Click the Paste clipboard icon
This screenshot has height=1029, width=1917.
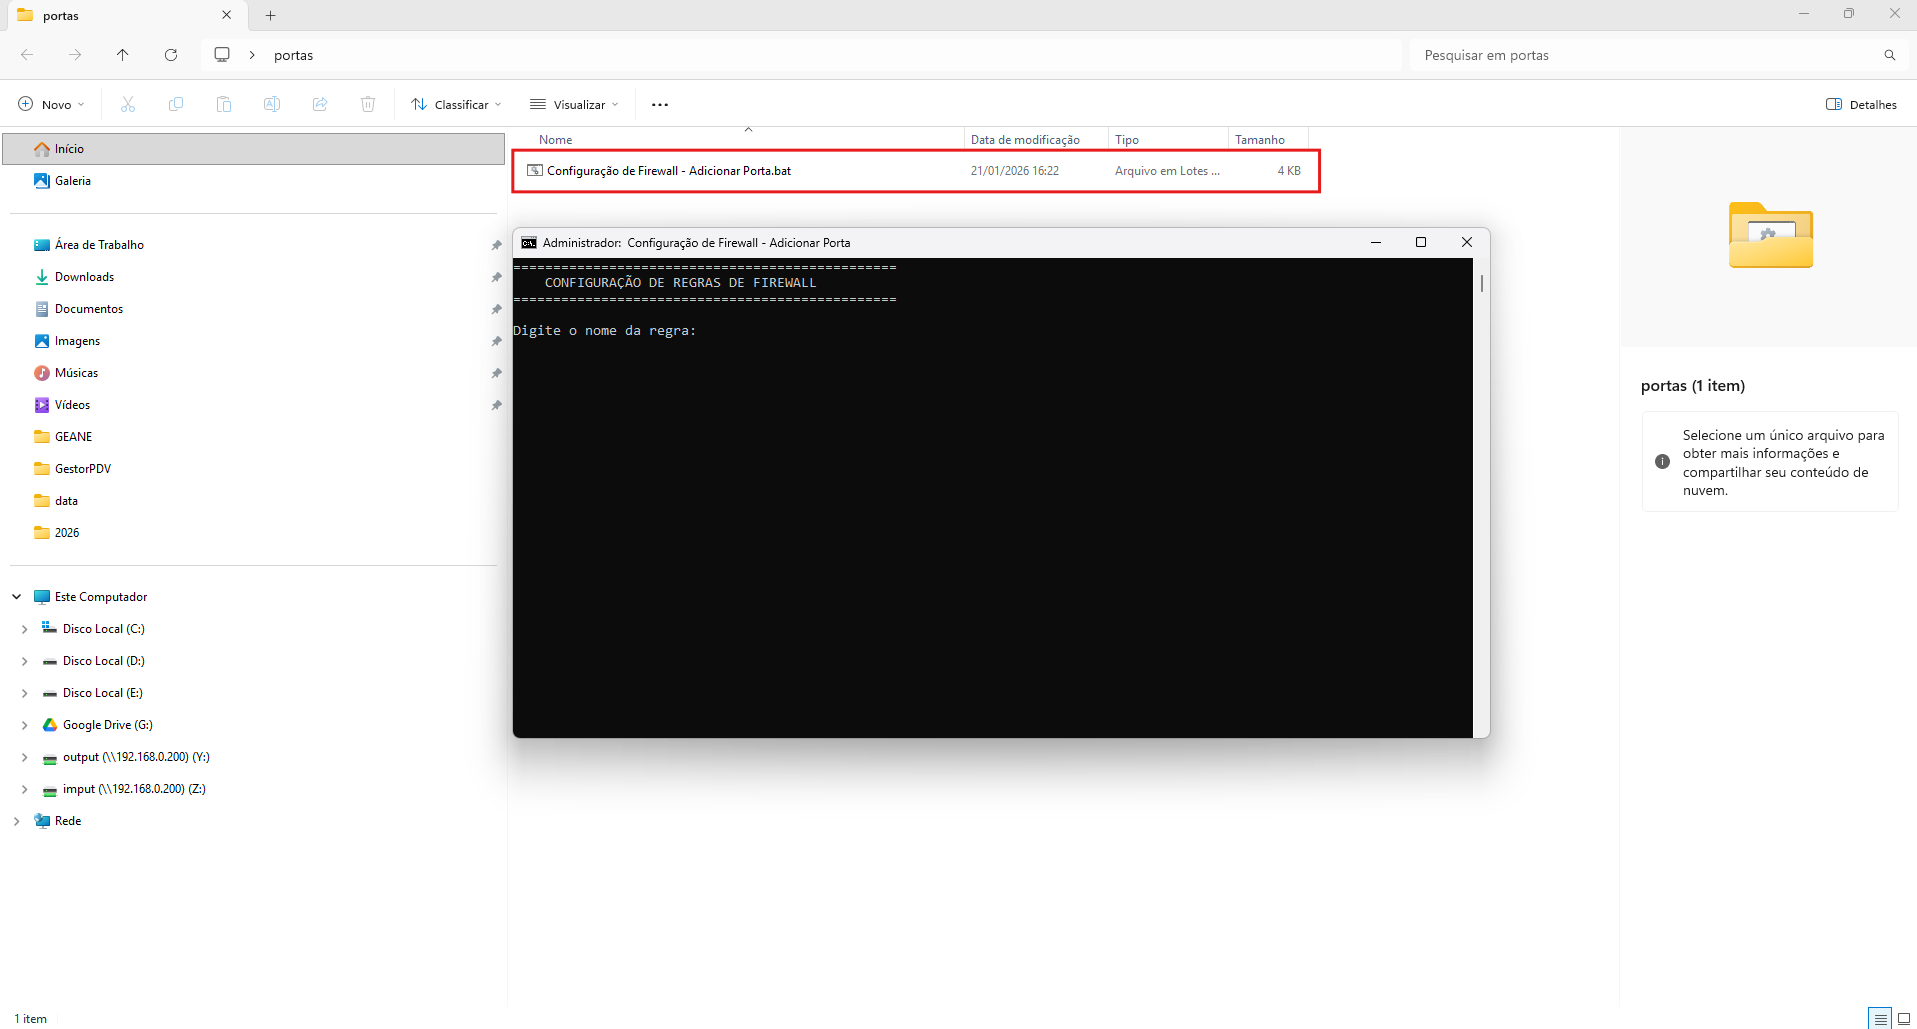tap(224, 104)
